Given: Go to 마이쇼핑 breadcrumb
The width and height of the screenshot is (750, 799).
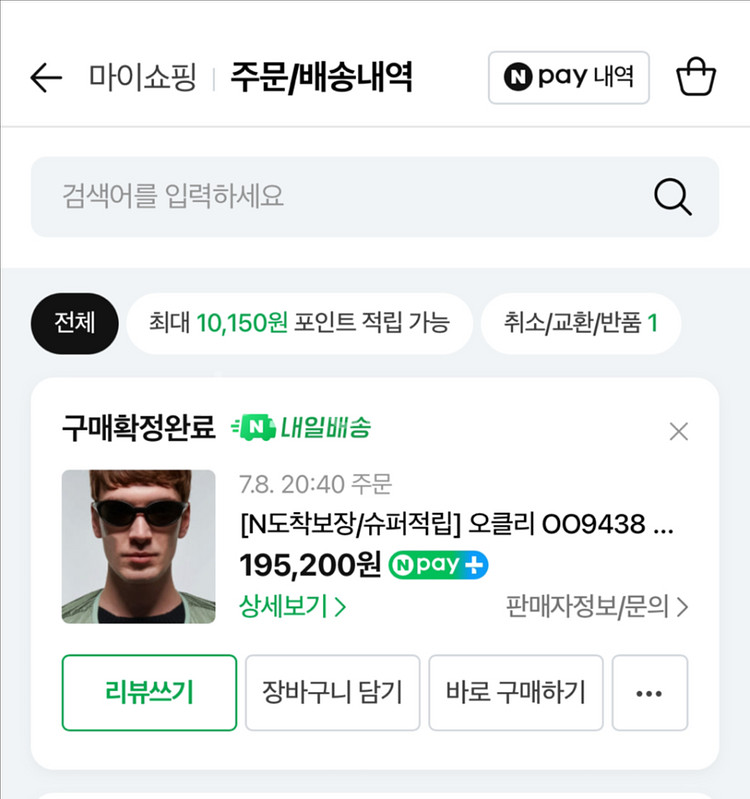Looking at the screenshot, I should coord(142,78).
